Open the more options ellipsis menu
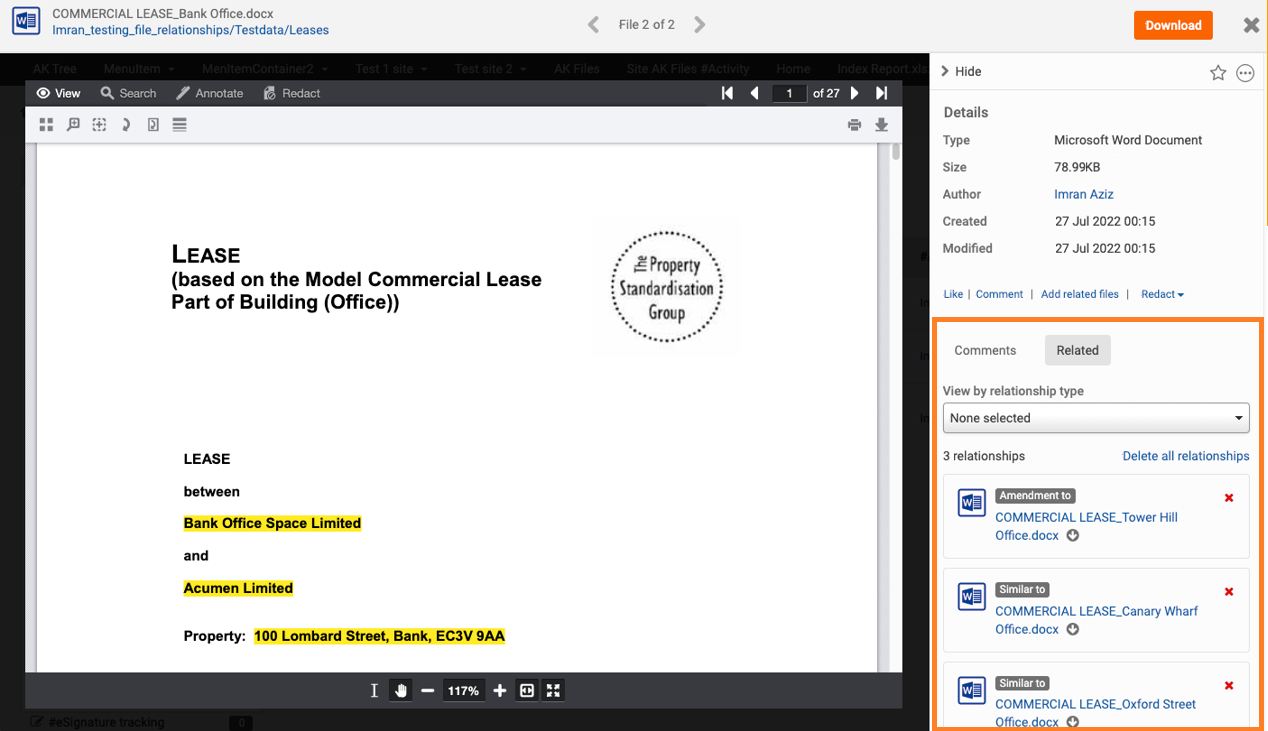The height and width of the screenshot is (731, 1268). [1245, 72]
